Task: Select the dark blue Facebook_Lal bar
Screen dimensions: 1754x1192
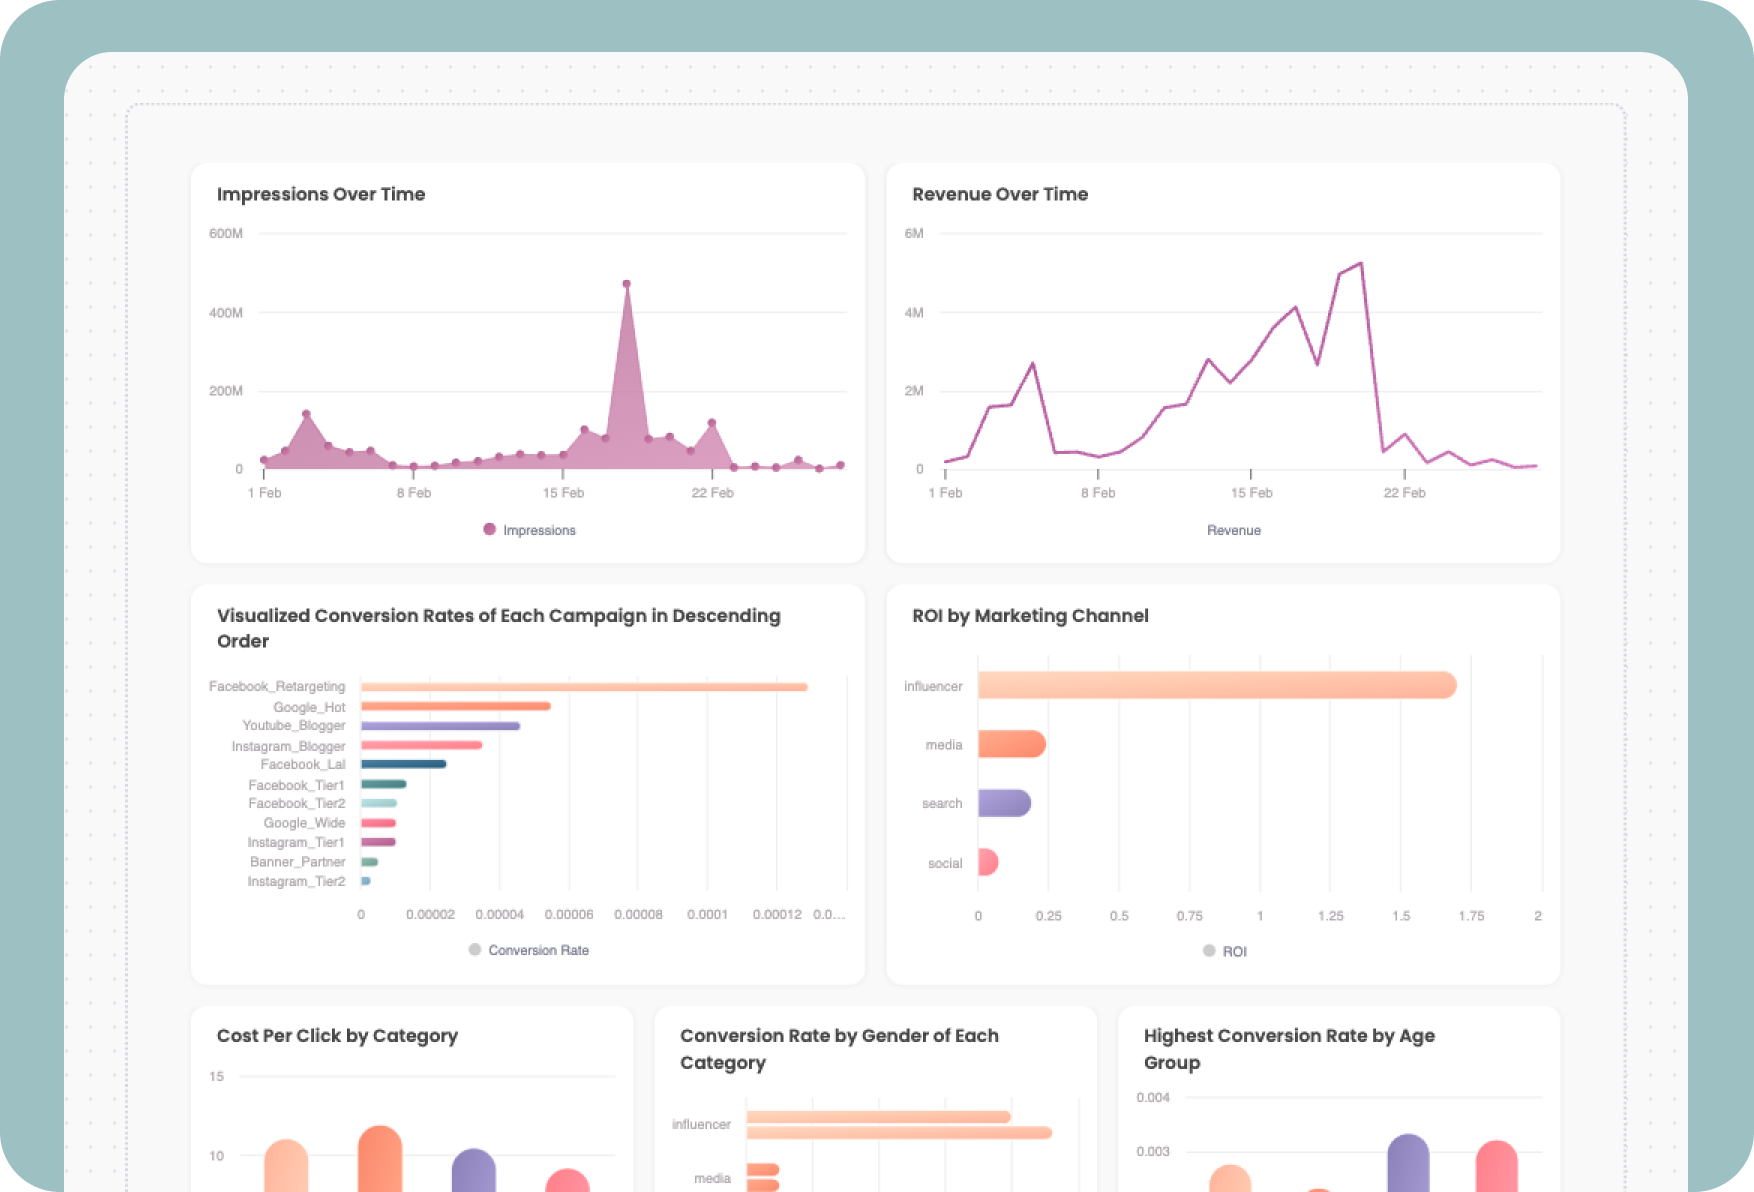Action: 403,764
